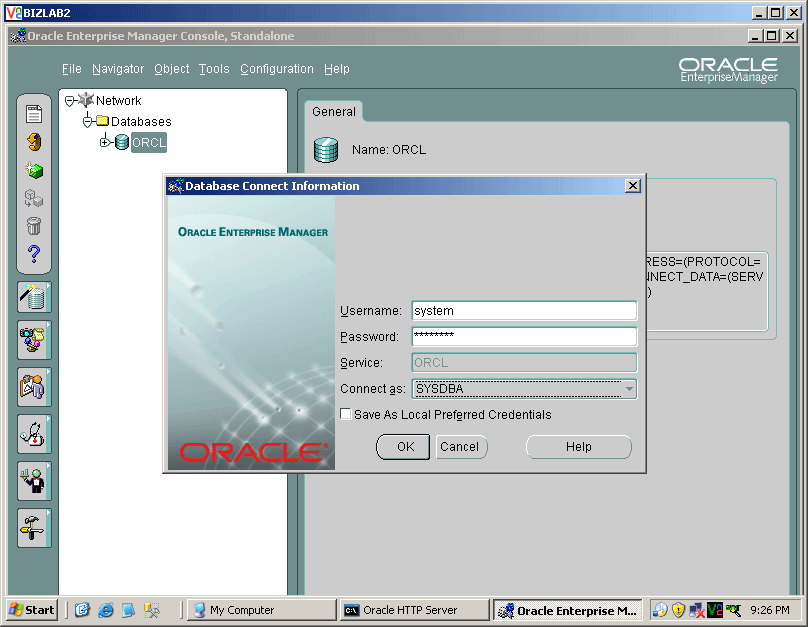Click the VNC tray icon
The height and width of the screenshot is (627, 808).
715,611
